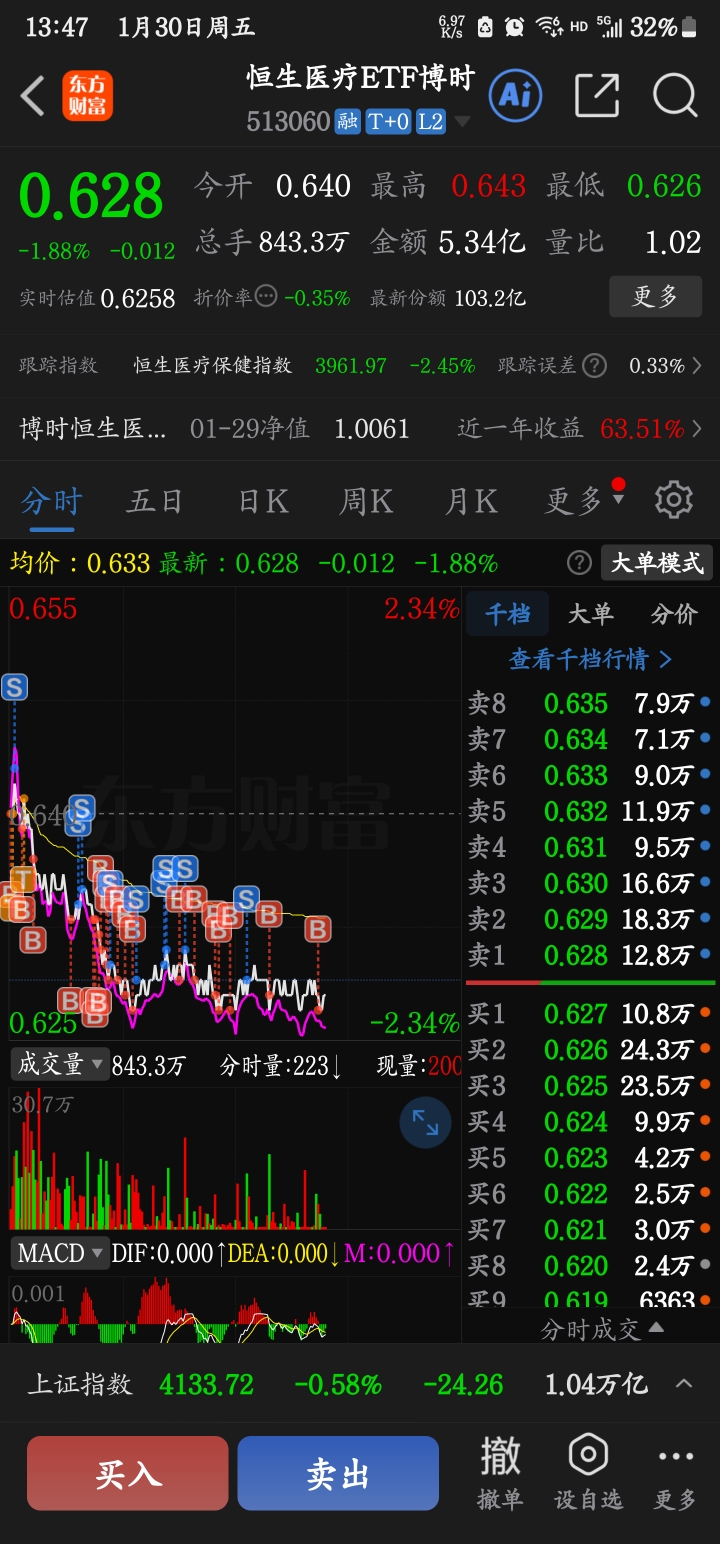Viewport: 720px width, 1544px height.
Task: Tap the L2 level badge
Action: pos(430,122)
